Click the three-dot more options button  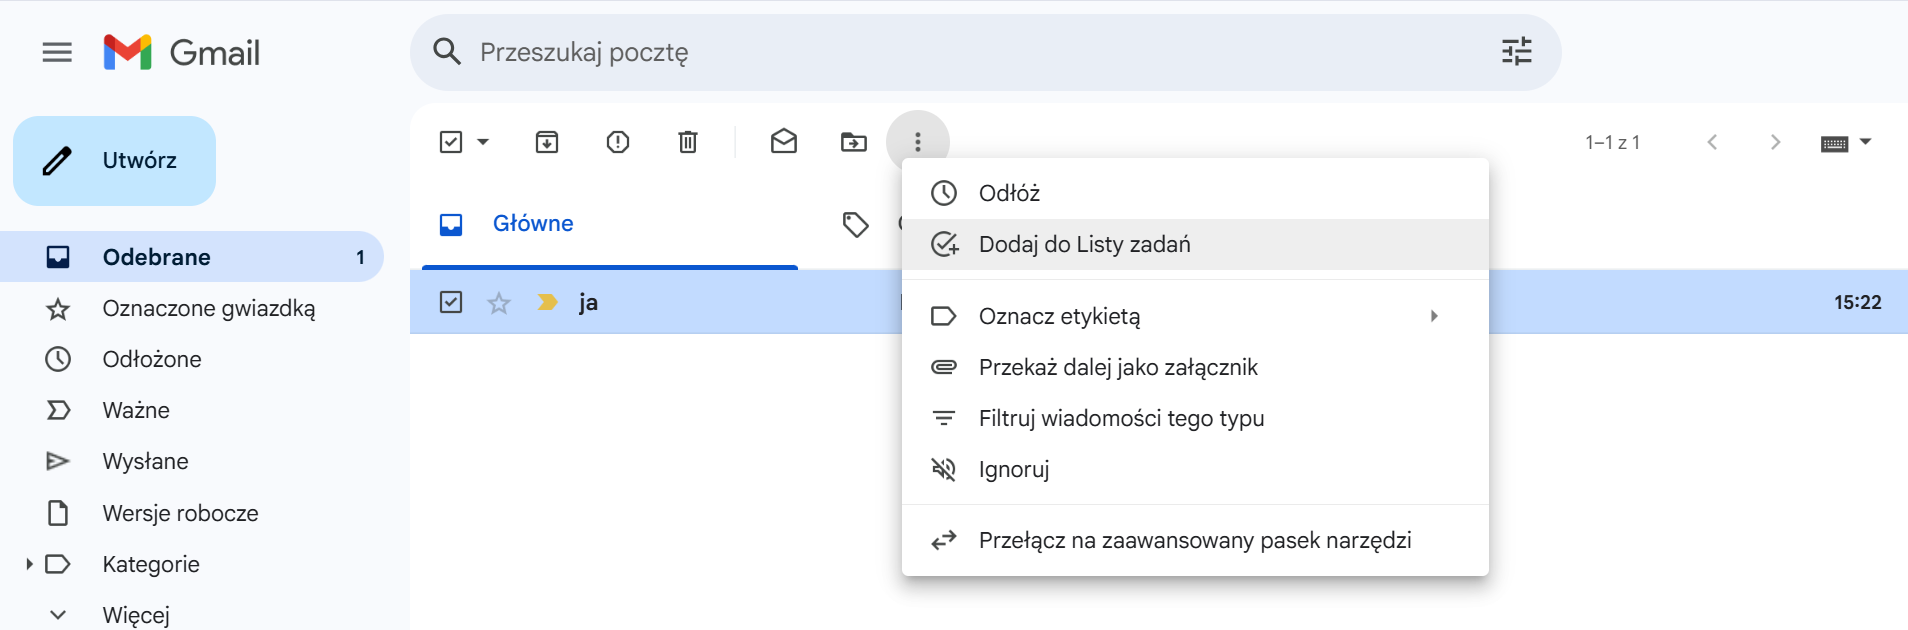917,142
